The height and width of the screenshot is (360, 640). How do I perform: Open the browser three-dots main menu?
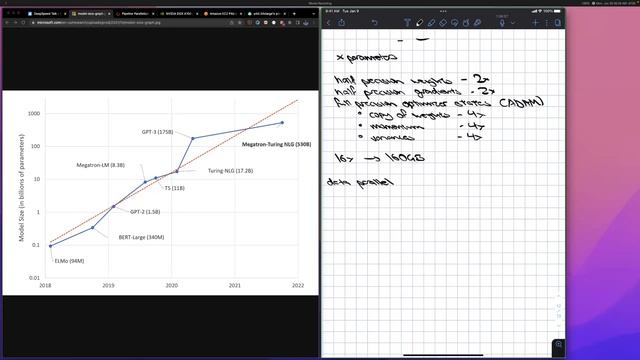315,22
